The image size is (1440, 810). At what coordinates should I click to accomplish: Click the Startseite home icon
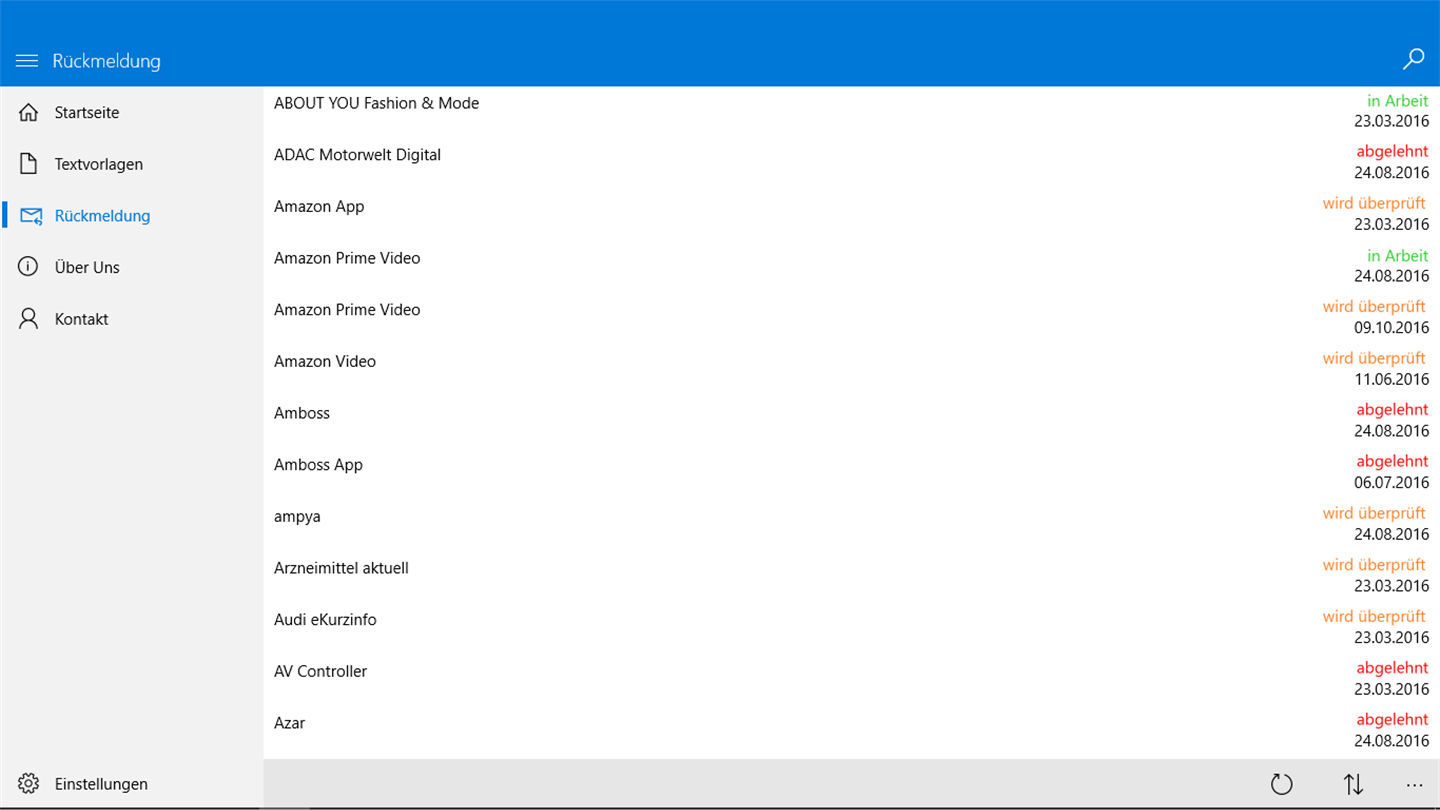(x=29, y=112)
